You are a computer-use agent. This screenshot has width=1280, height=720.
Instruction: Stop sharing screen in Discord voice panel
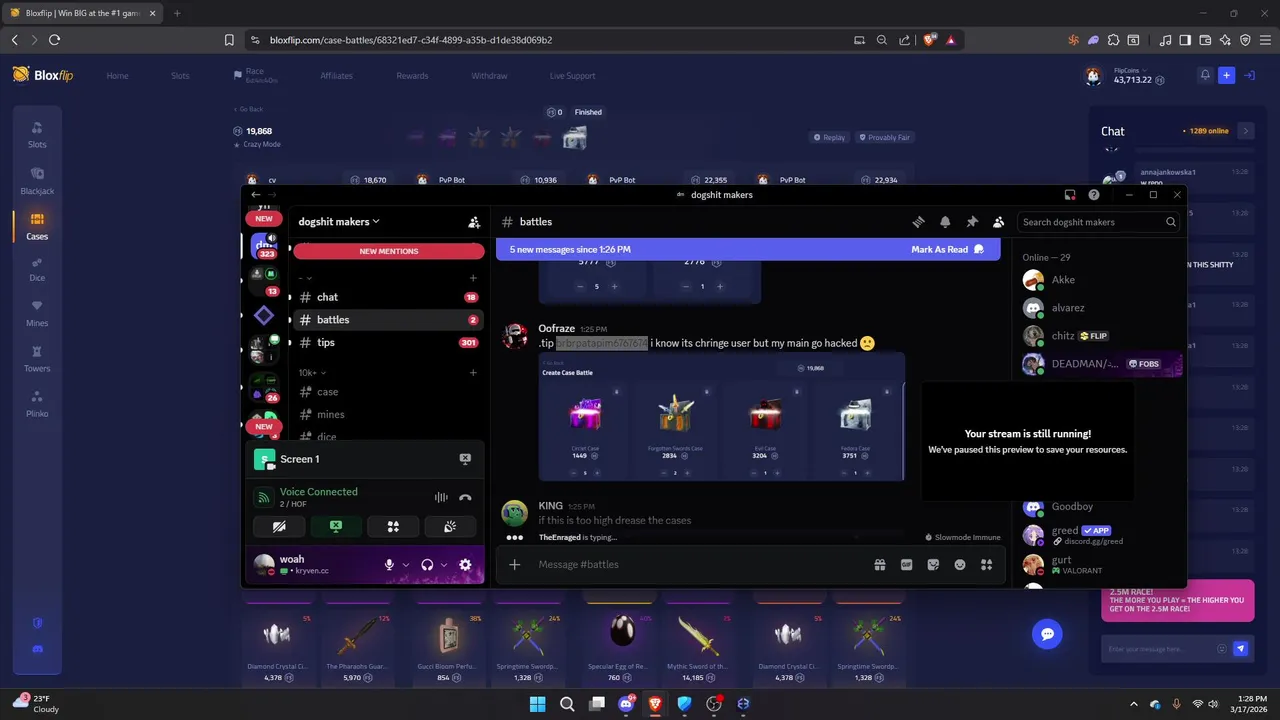pos(336,526)
